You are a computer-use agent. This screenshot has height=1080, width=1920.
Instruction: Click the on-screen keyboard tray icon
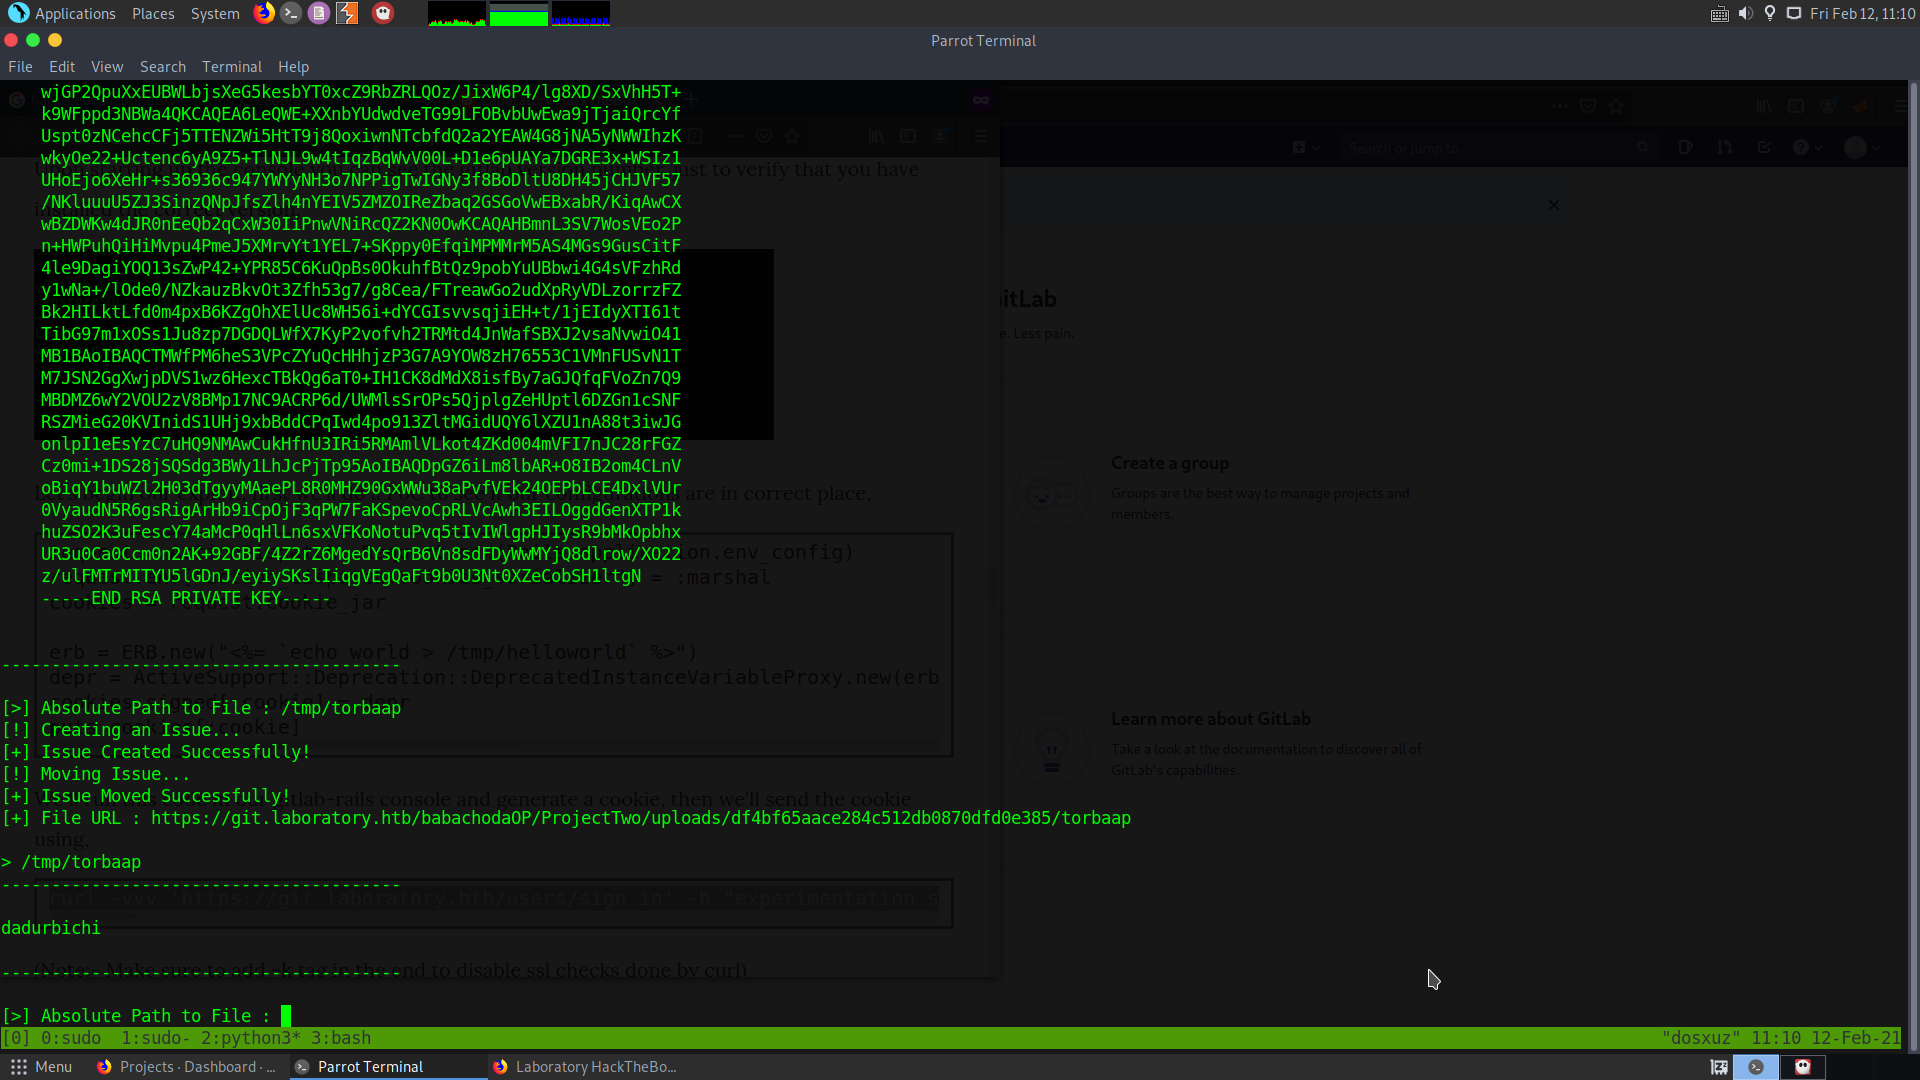1720,13
